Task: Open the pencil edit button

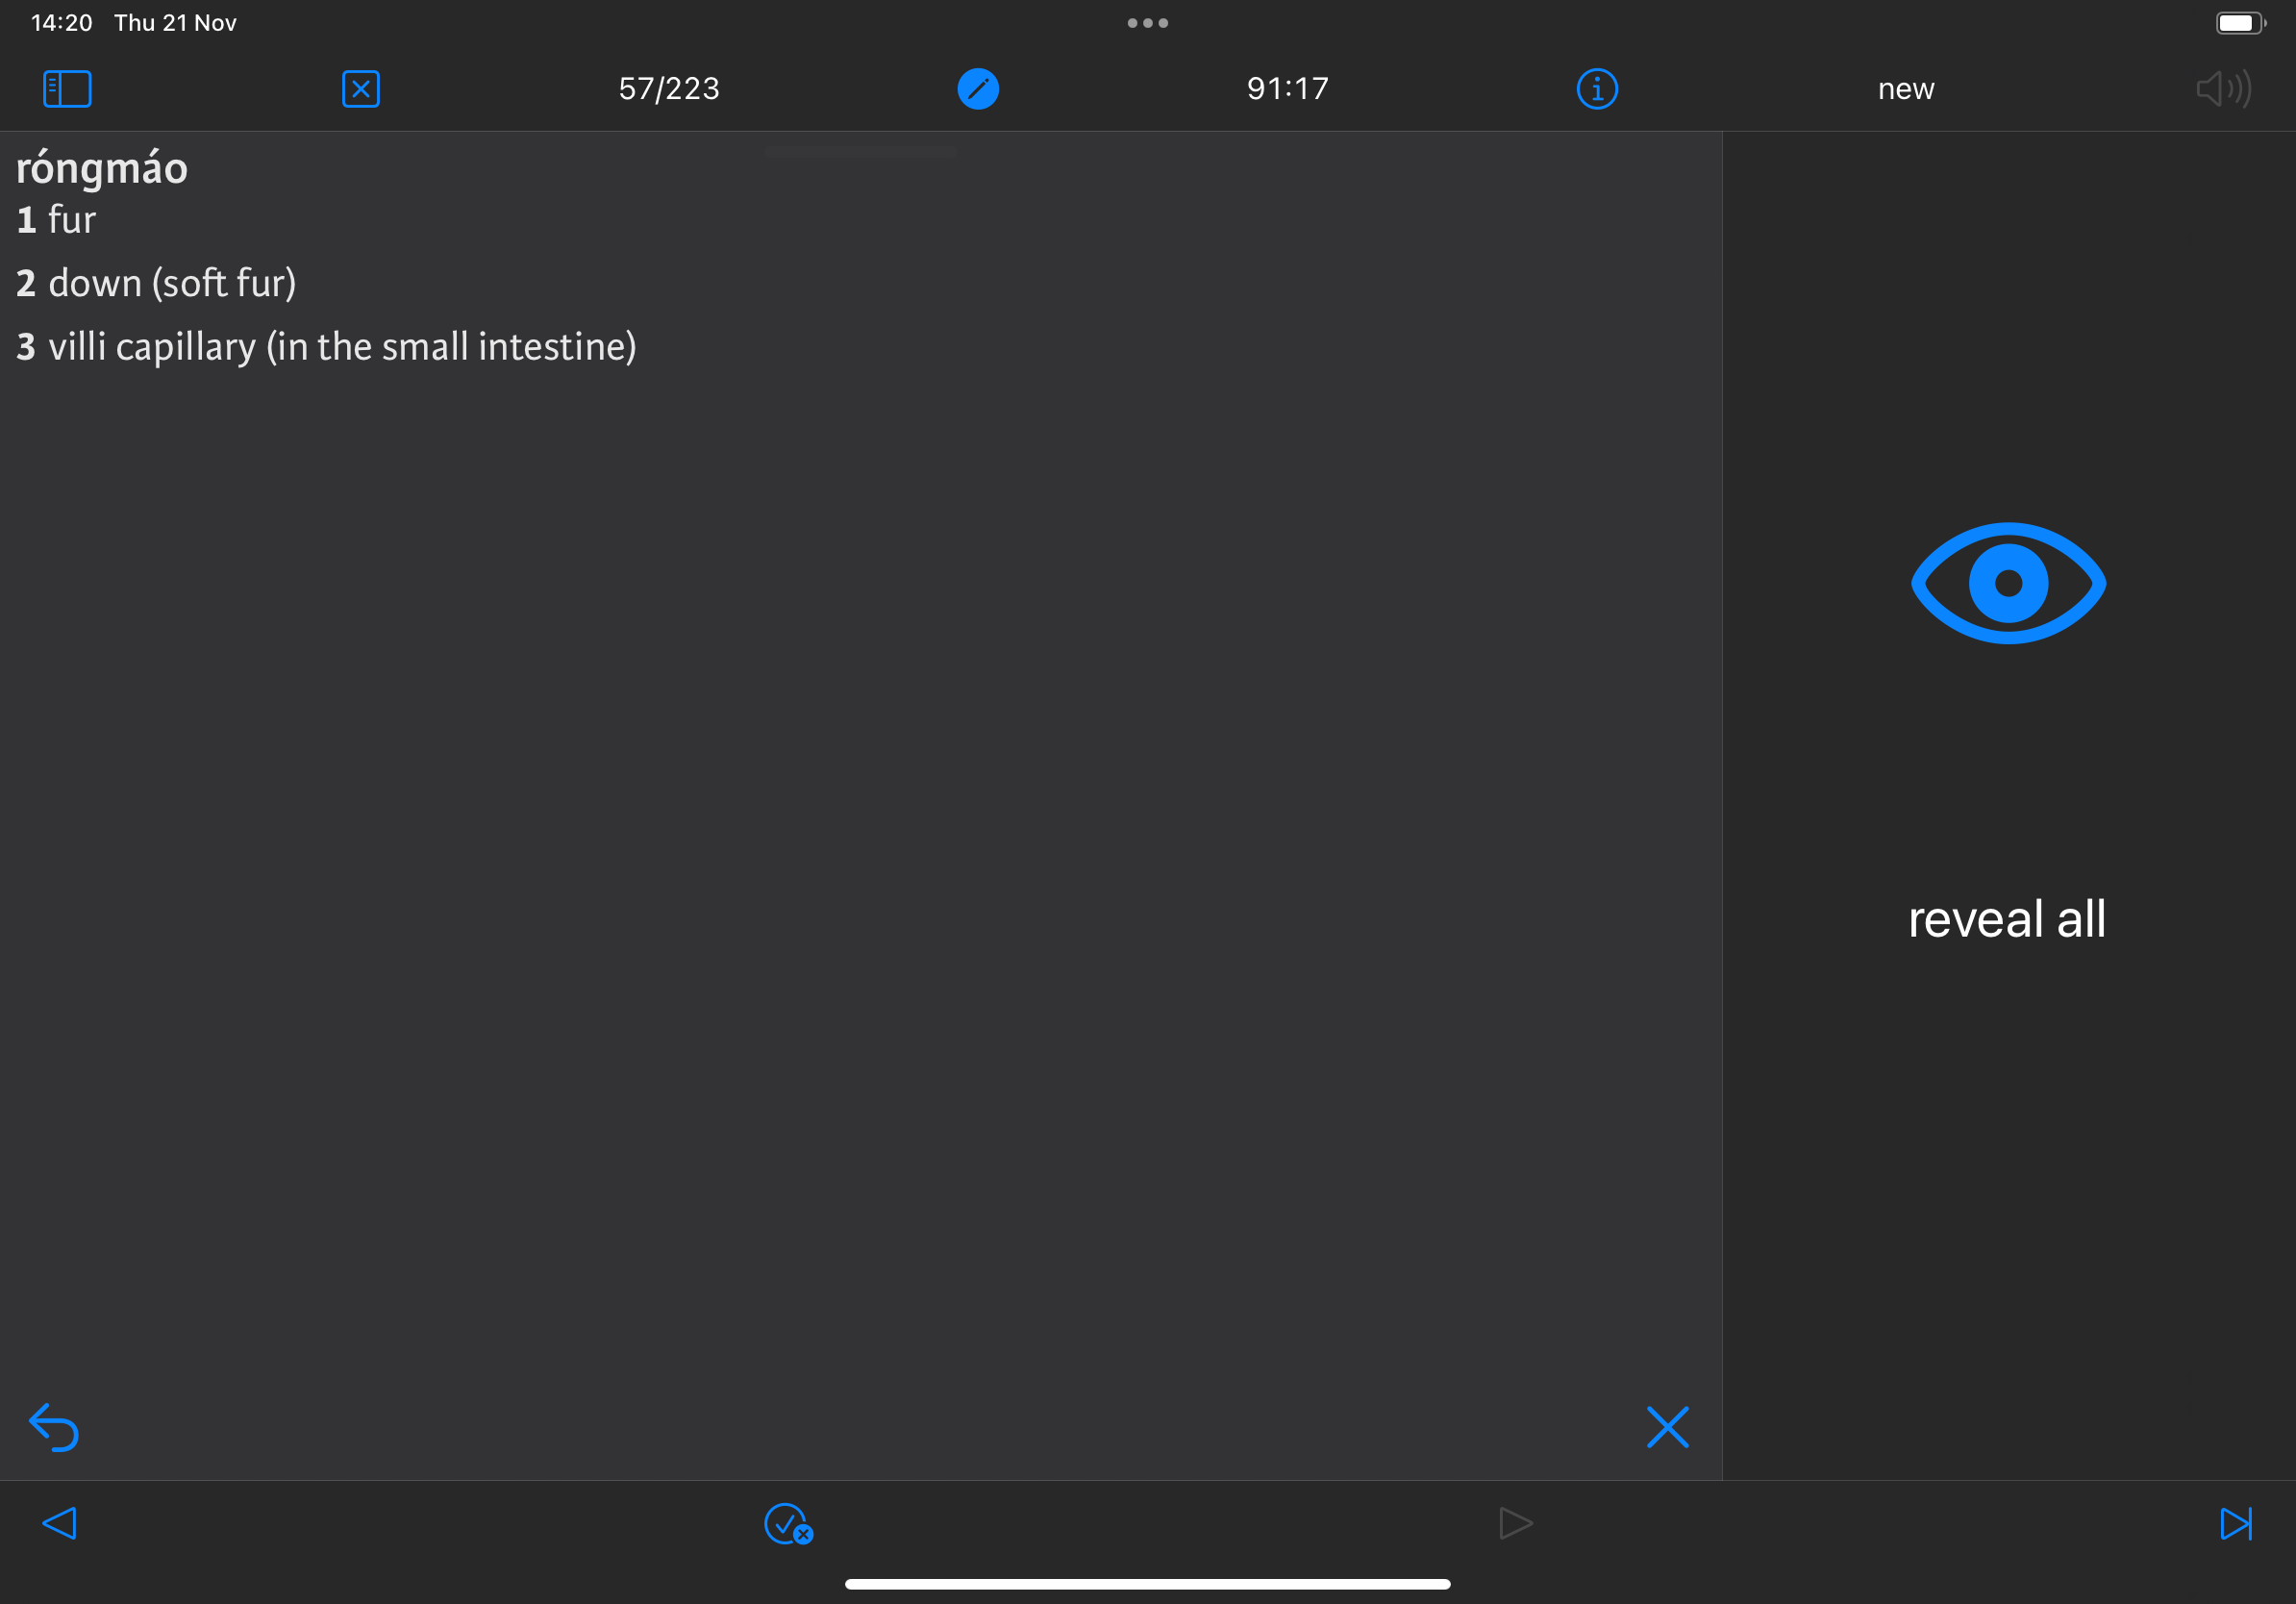Action: coord(978,89)
